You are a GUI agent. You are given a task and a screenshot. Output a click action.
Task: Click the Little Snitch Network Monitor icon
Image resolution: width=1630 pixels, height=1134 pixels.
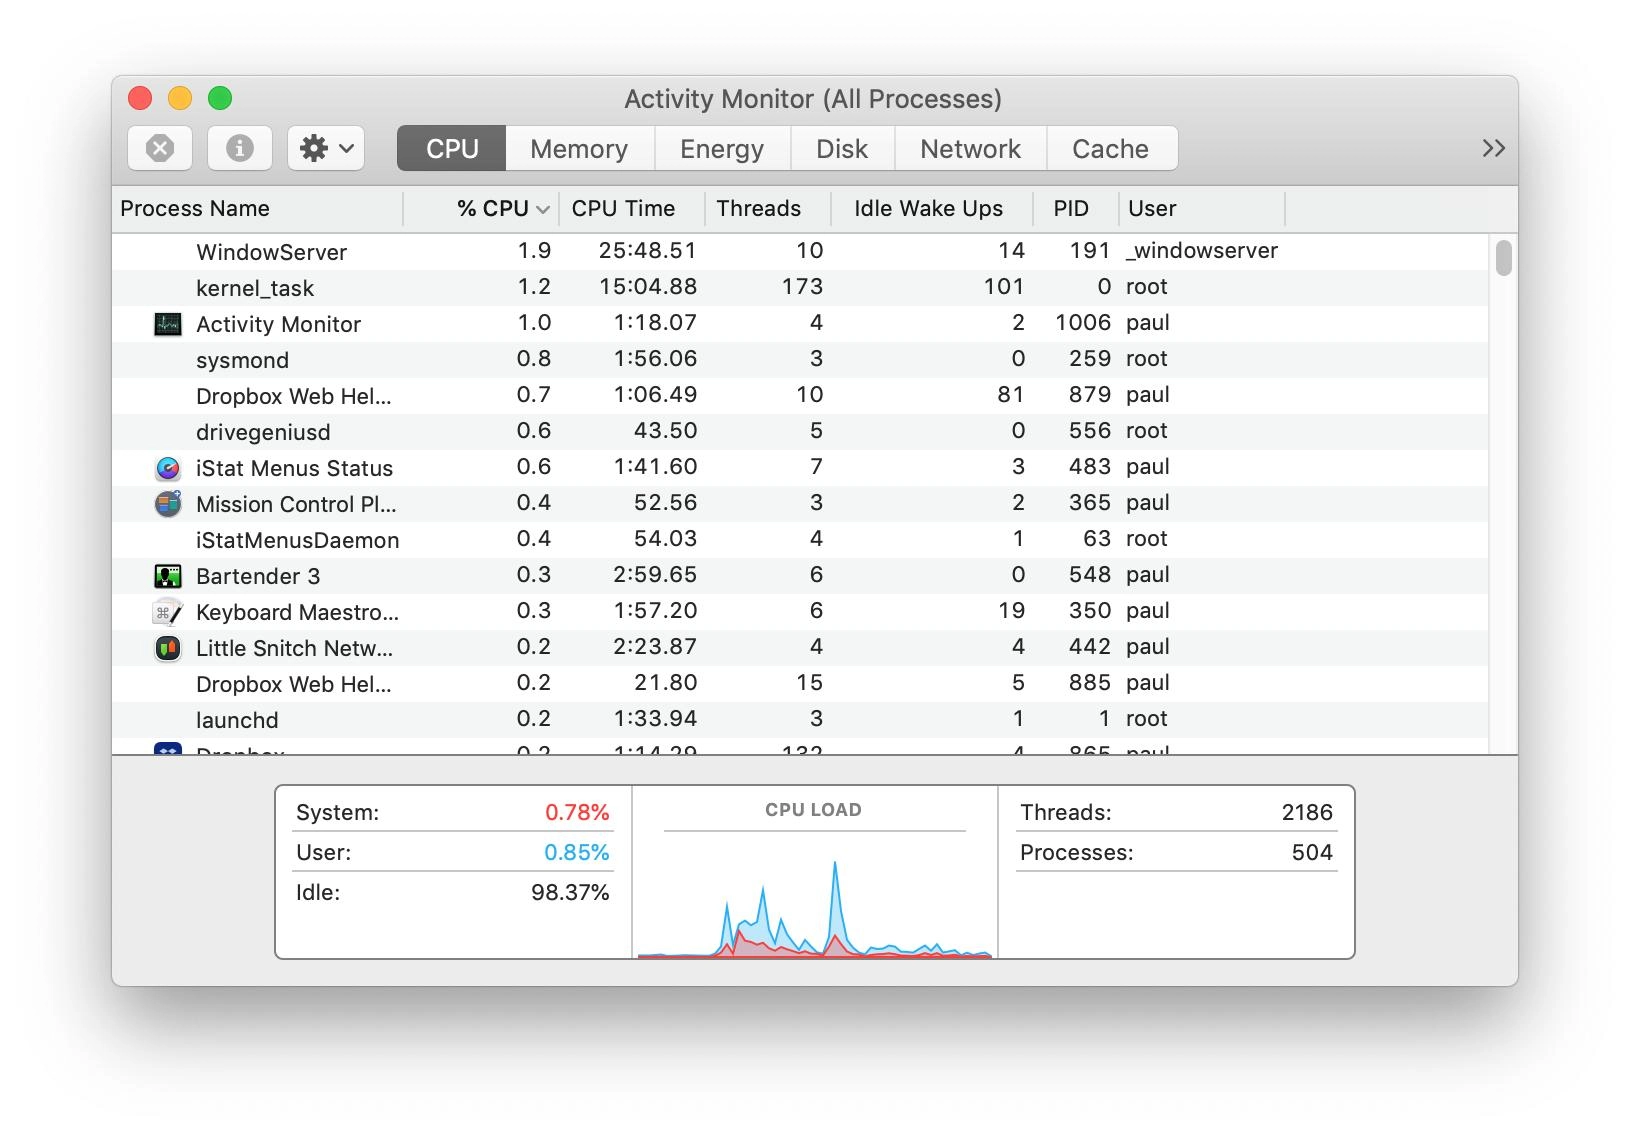[x=167, y=648]
